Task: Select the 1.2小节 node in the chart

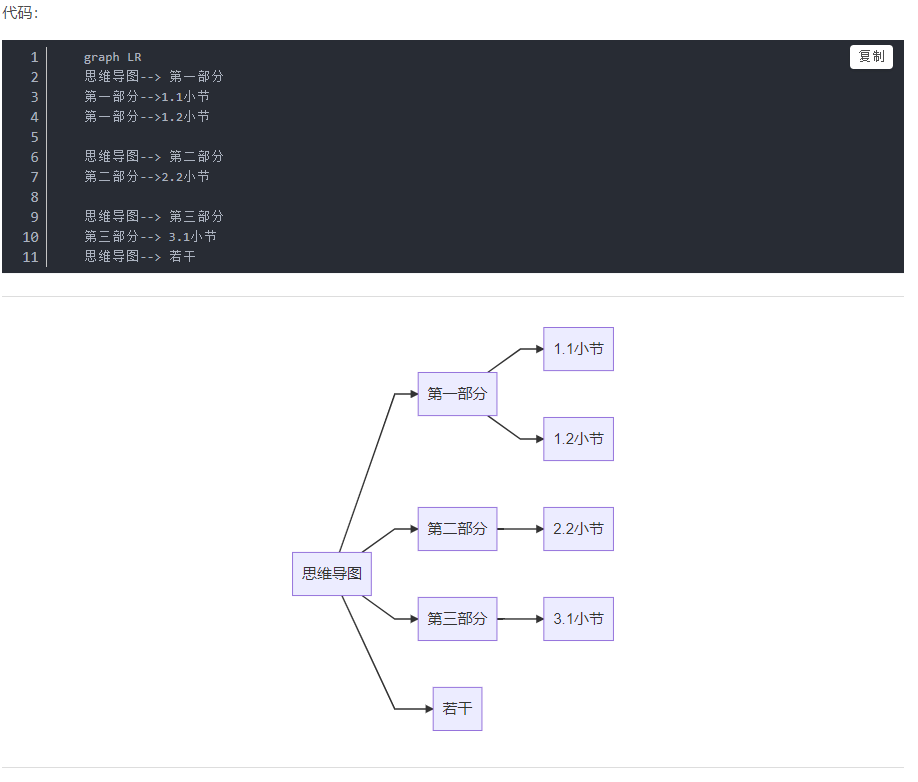Action: 578,439
